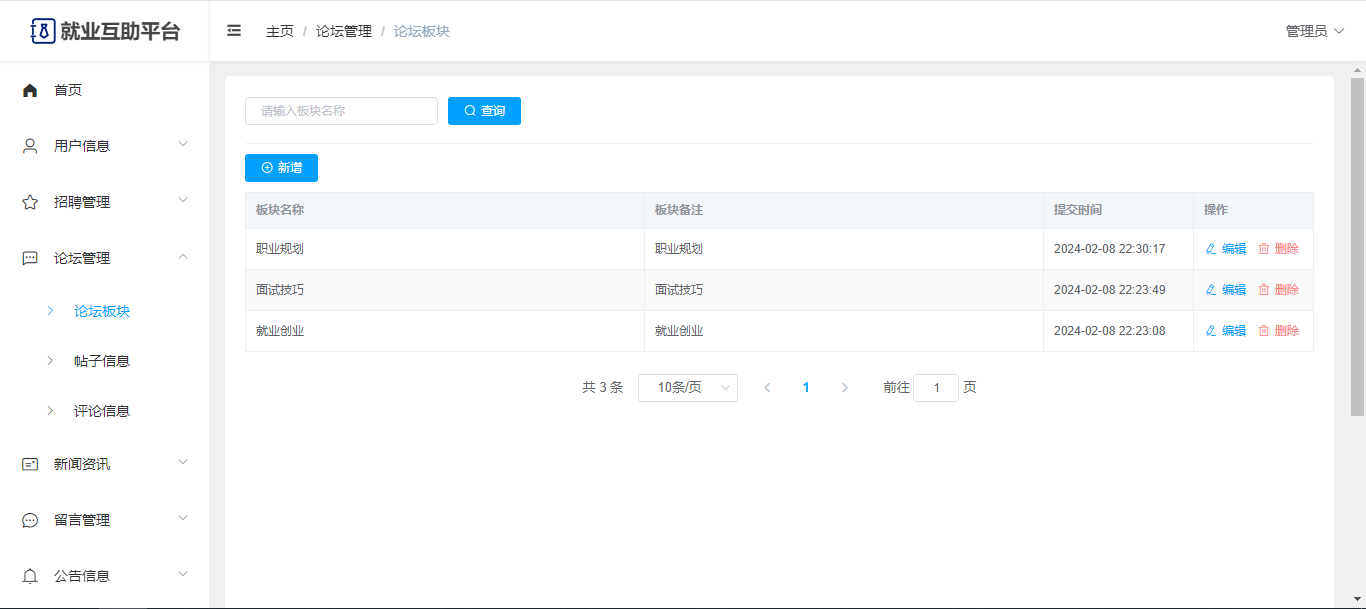Click the edit pencil icon for 职业规划
The width and height of the screenshot is (1366, 609).
pyautogui.click(x=1211, y=249)
